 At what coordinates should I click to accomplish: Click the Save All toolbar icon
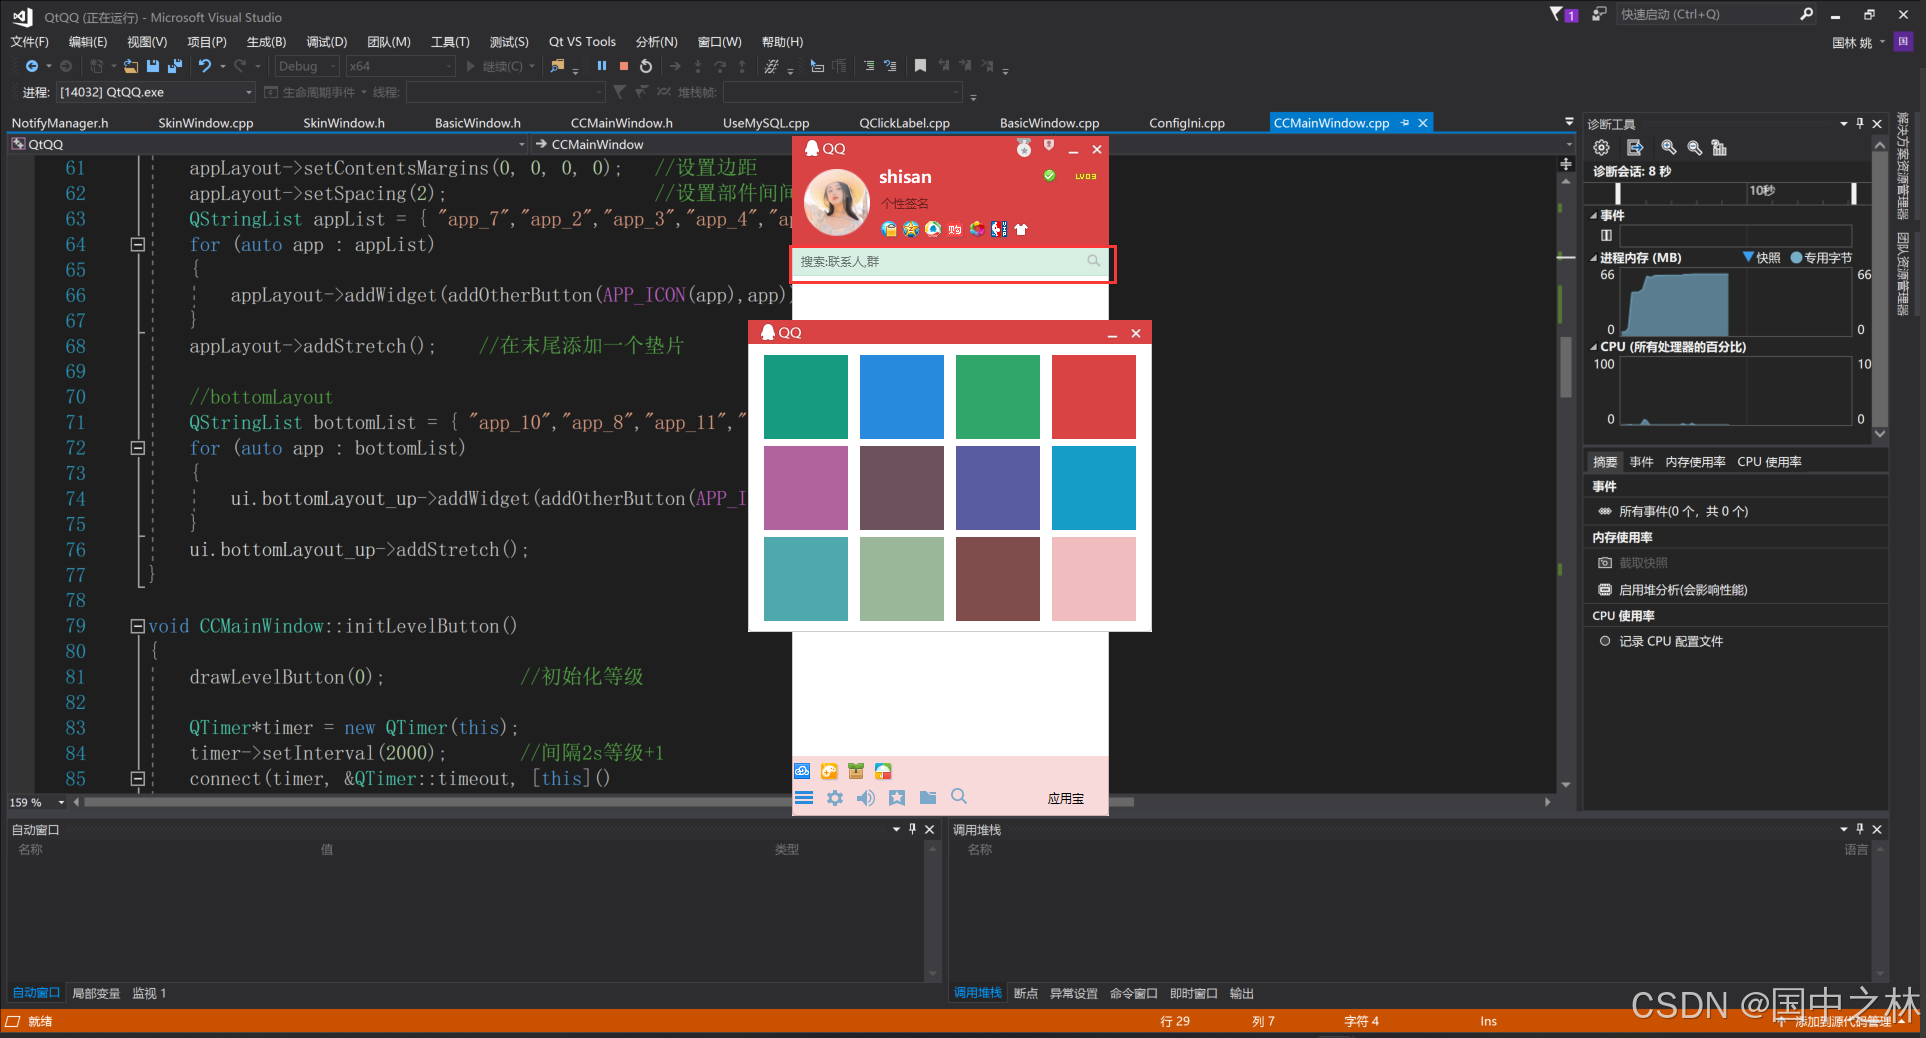click(175, 66)
